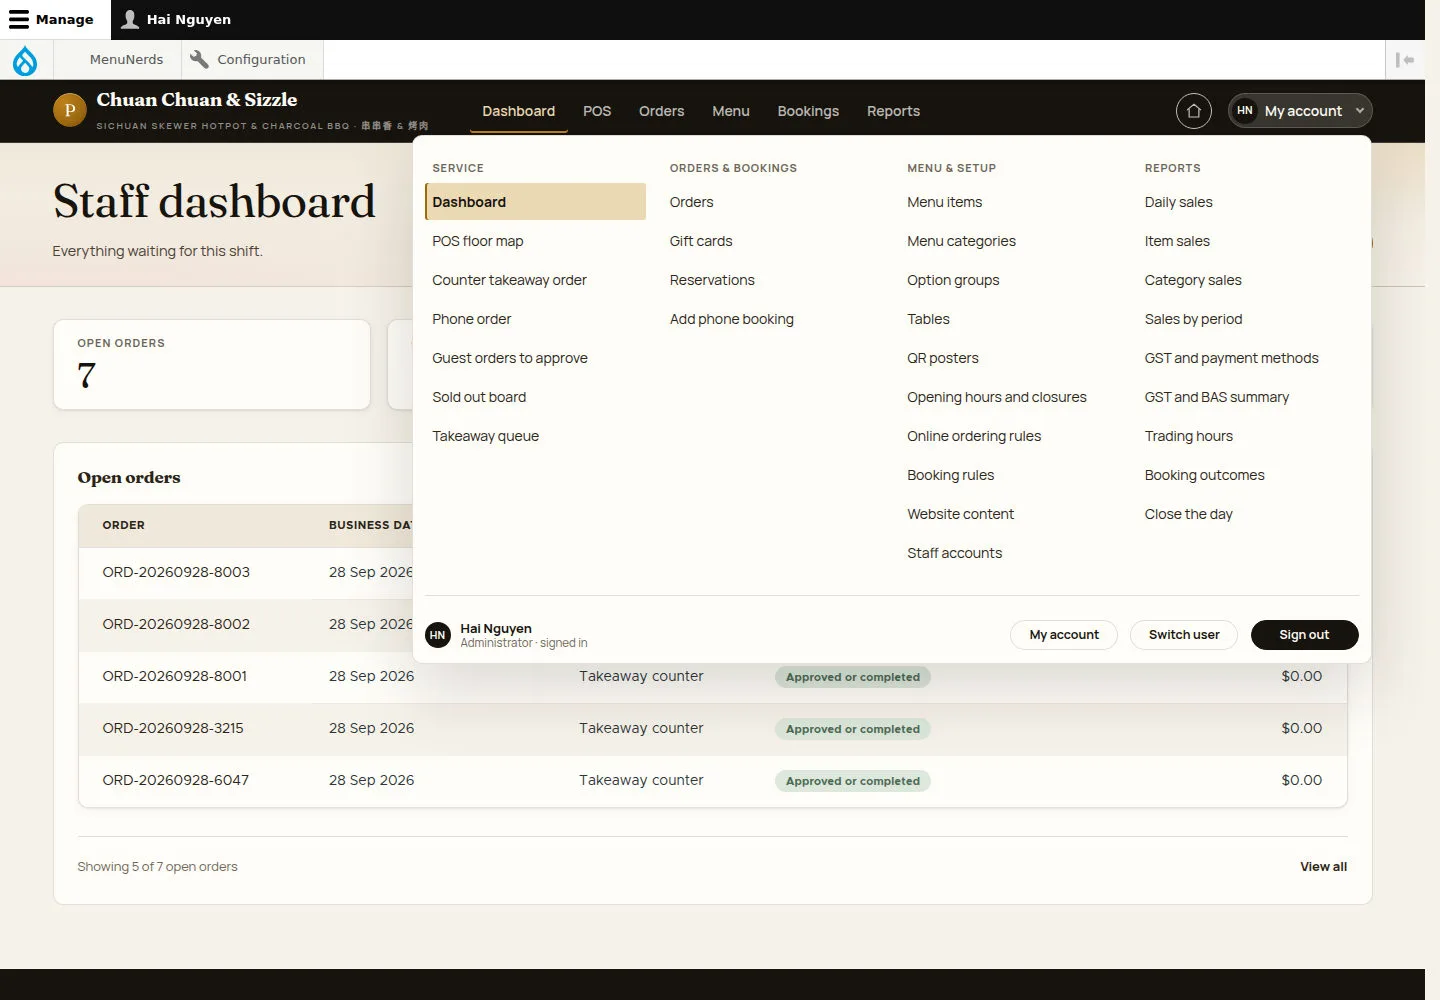
Task: Click order ORD-20260928-3215
Action: (x=173, y=728)
